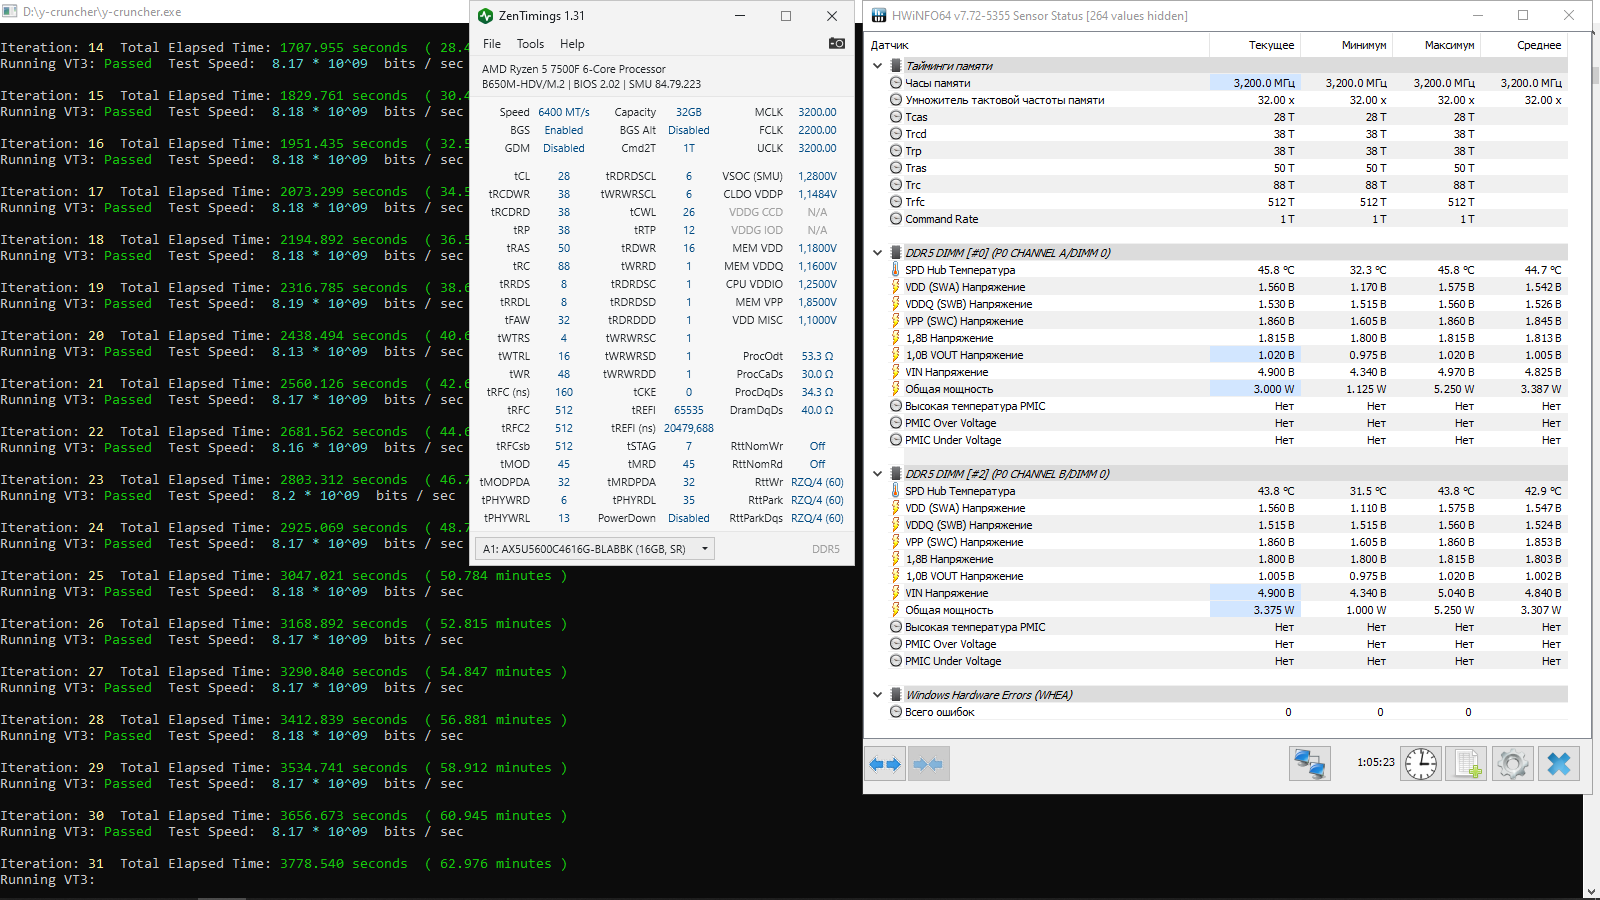Minimize the HWiNFO64 window
Image resolution: width=1600 pixels, height=900 pixels.
[1477, 15]
